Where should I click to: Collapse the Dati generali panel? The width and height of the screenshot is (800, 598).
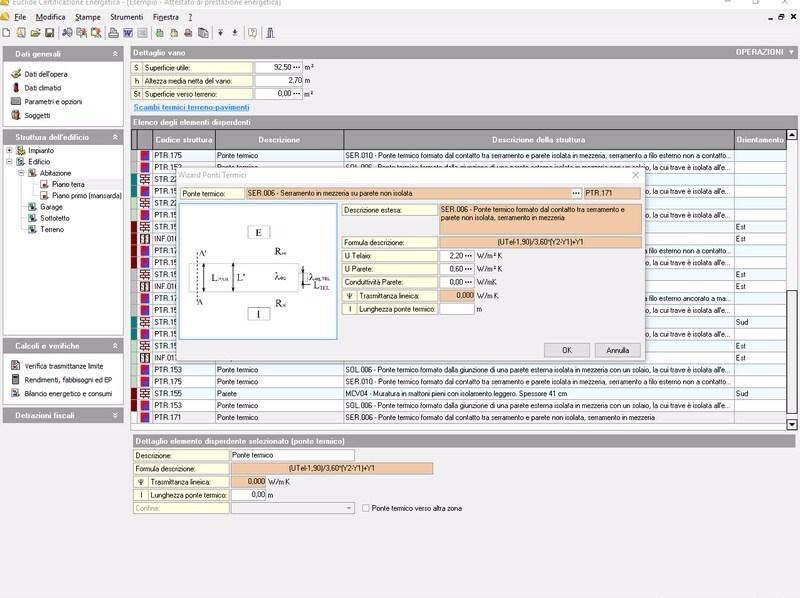point(115,53)
